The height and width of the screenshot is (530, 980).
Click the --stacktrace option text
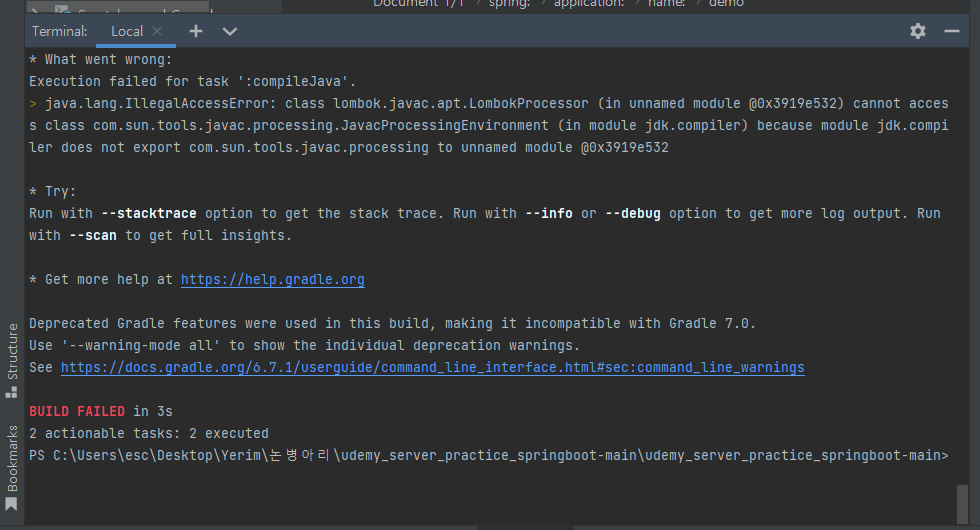click(x=149, y=214)
